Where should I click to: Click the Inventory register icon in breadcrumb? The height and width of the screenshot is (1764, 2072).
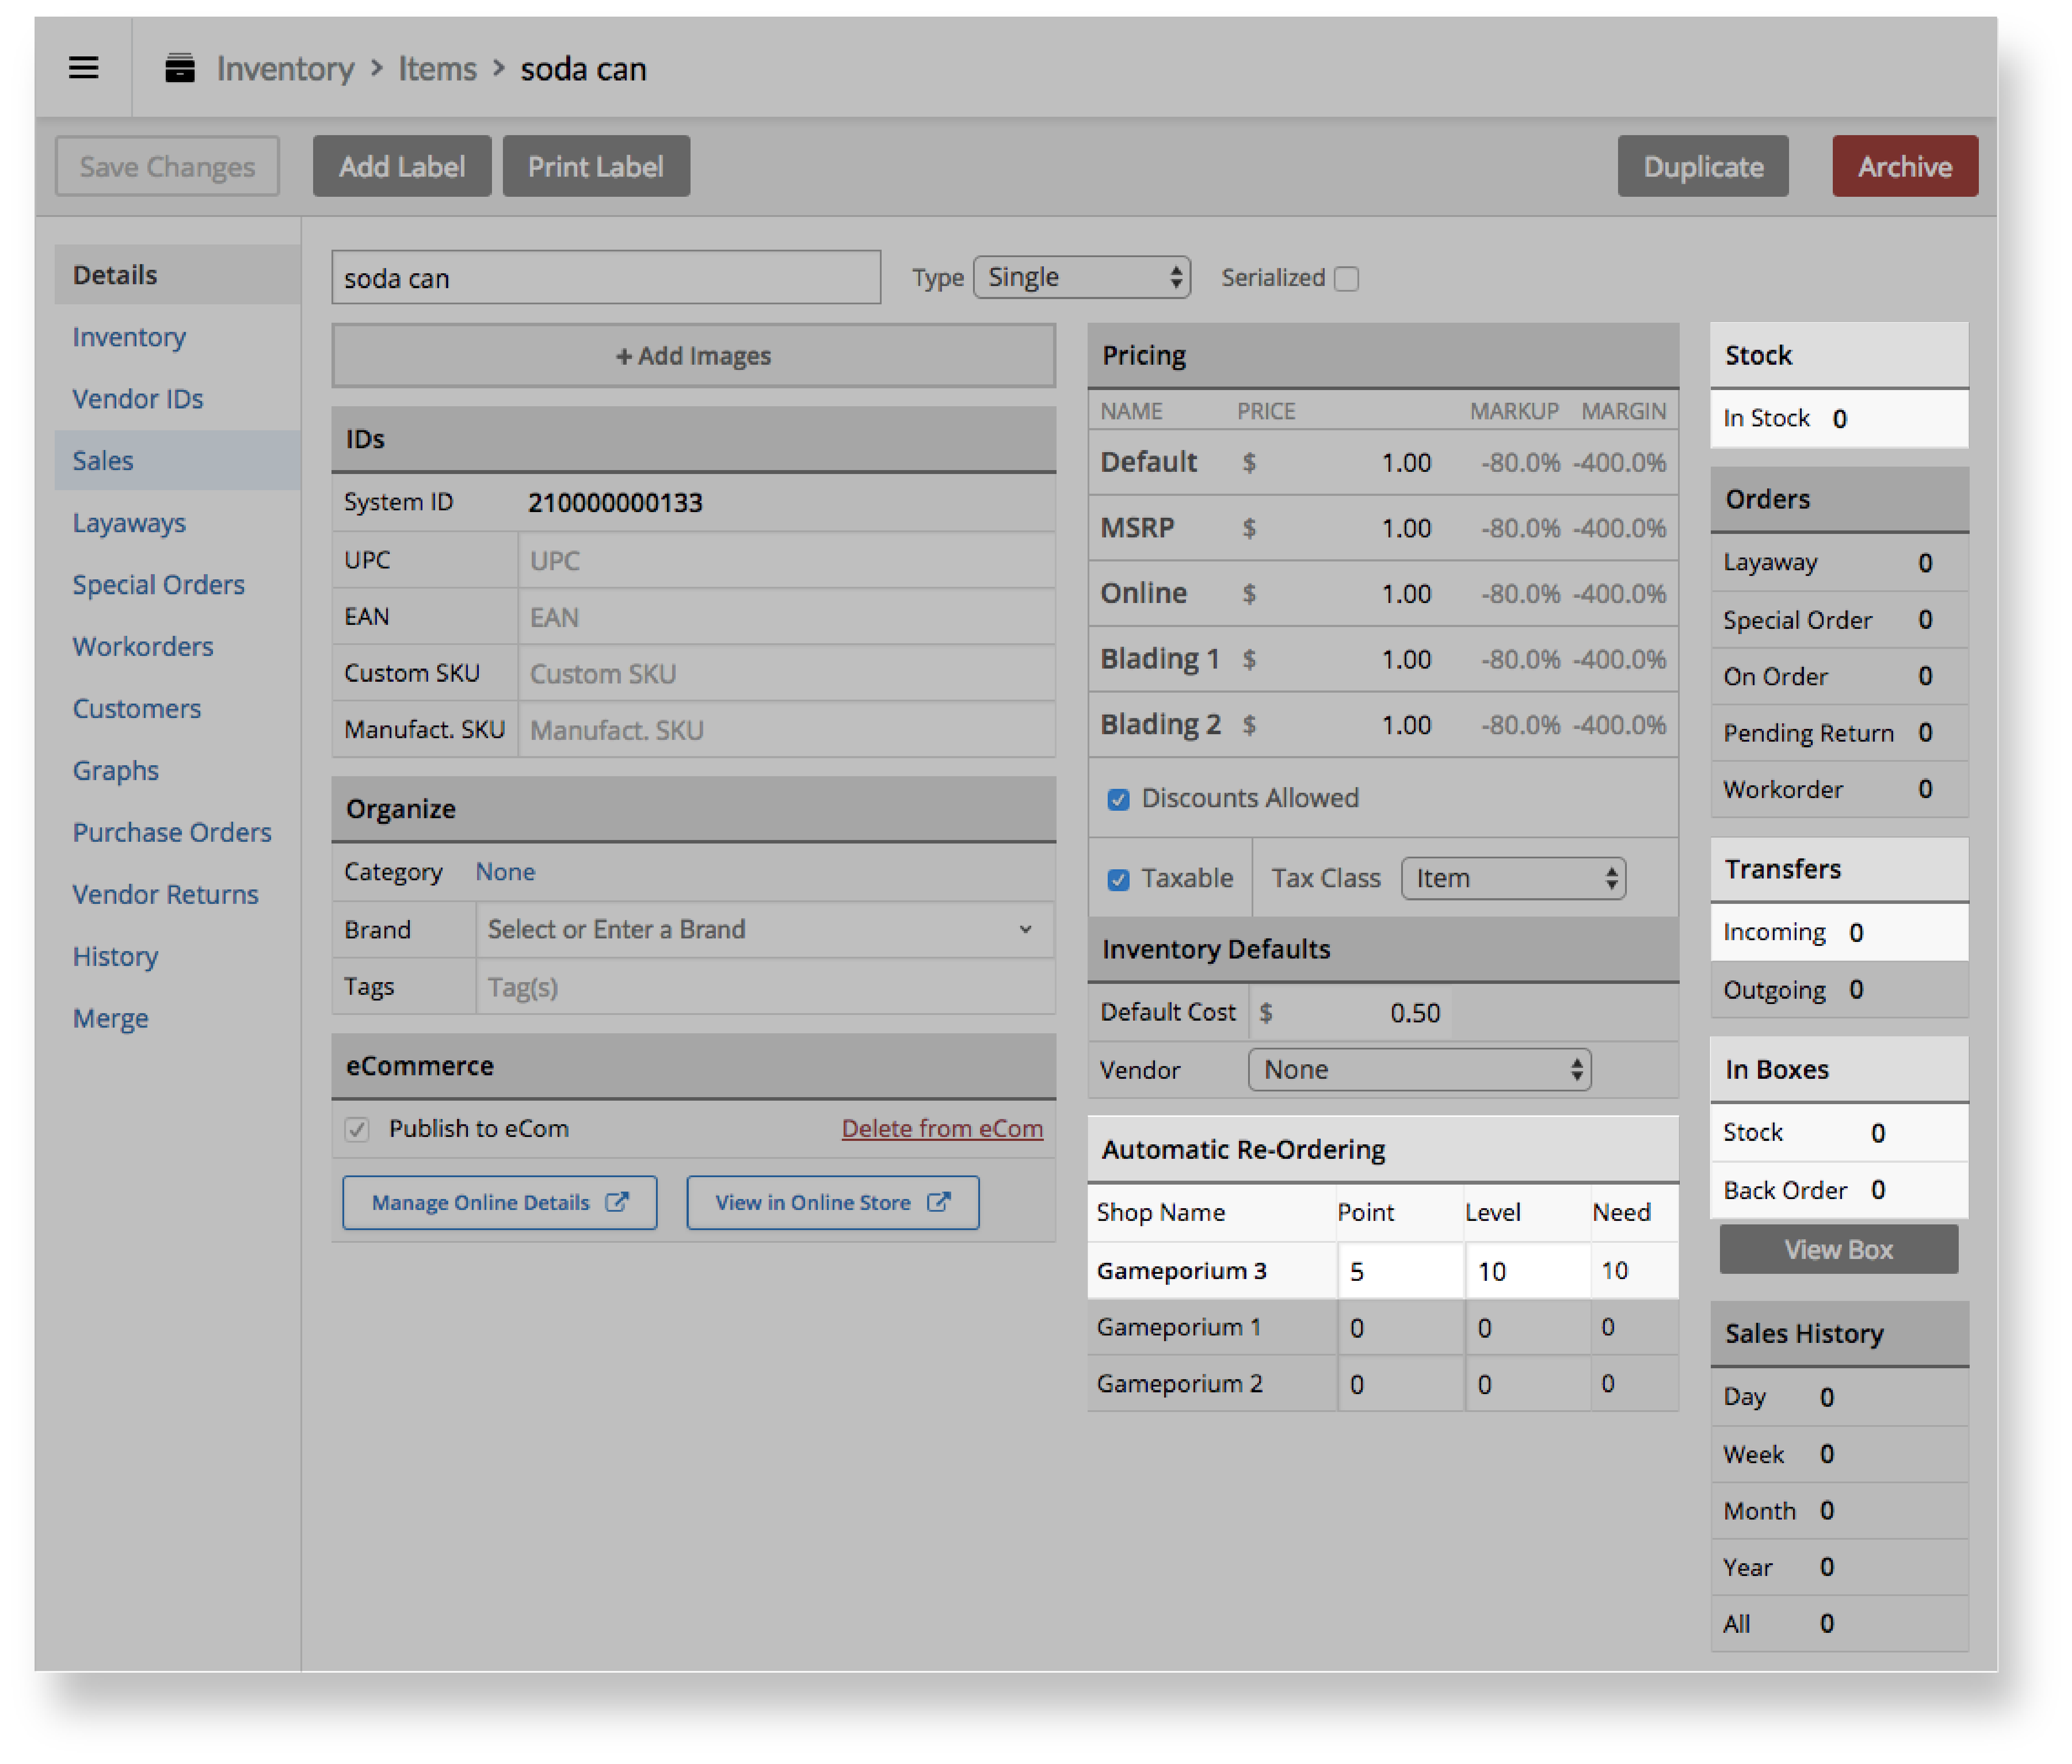tap(180, 68)
